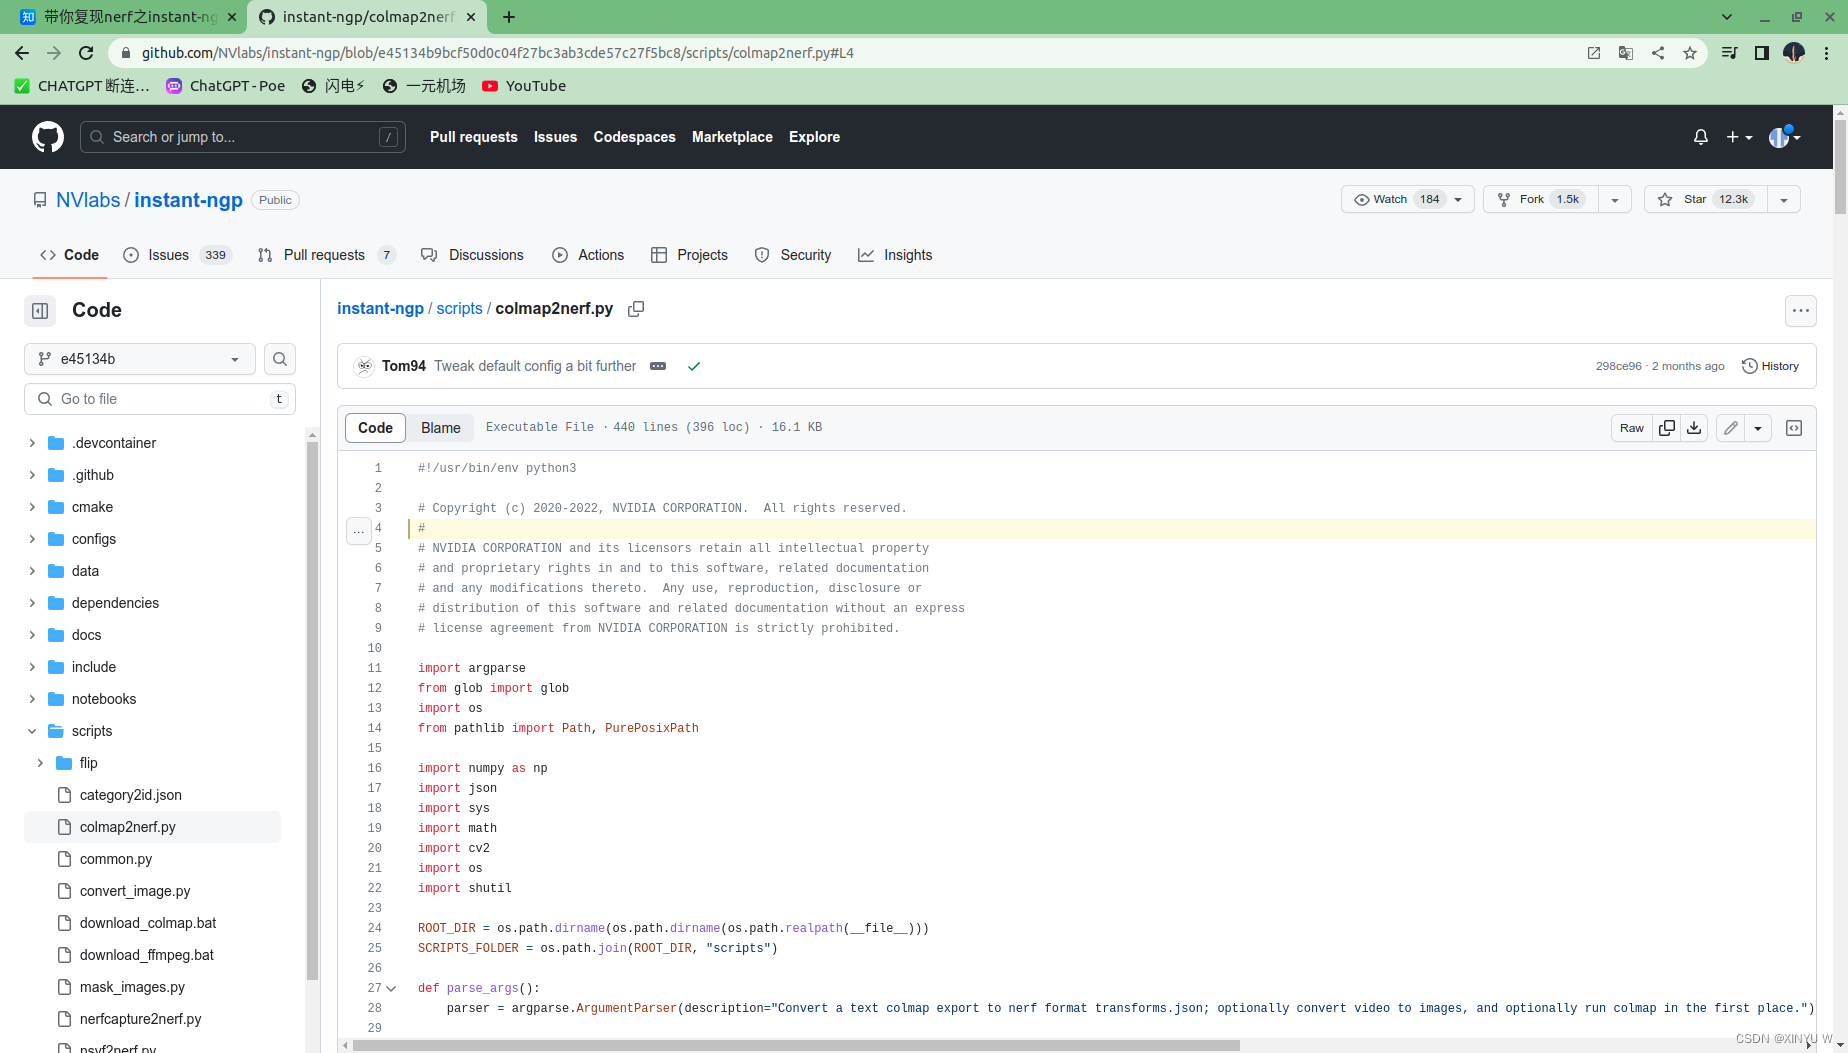Go to NVlabs owner page

tap(88, 200)
